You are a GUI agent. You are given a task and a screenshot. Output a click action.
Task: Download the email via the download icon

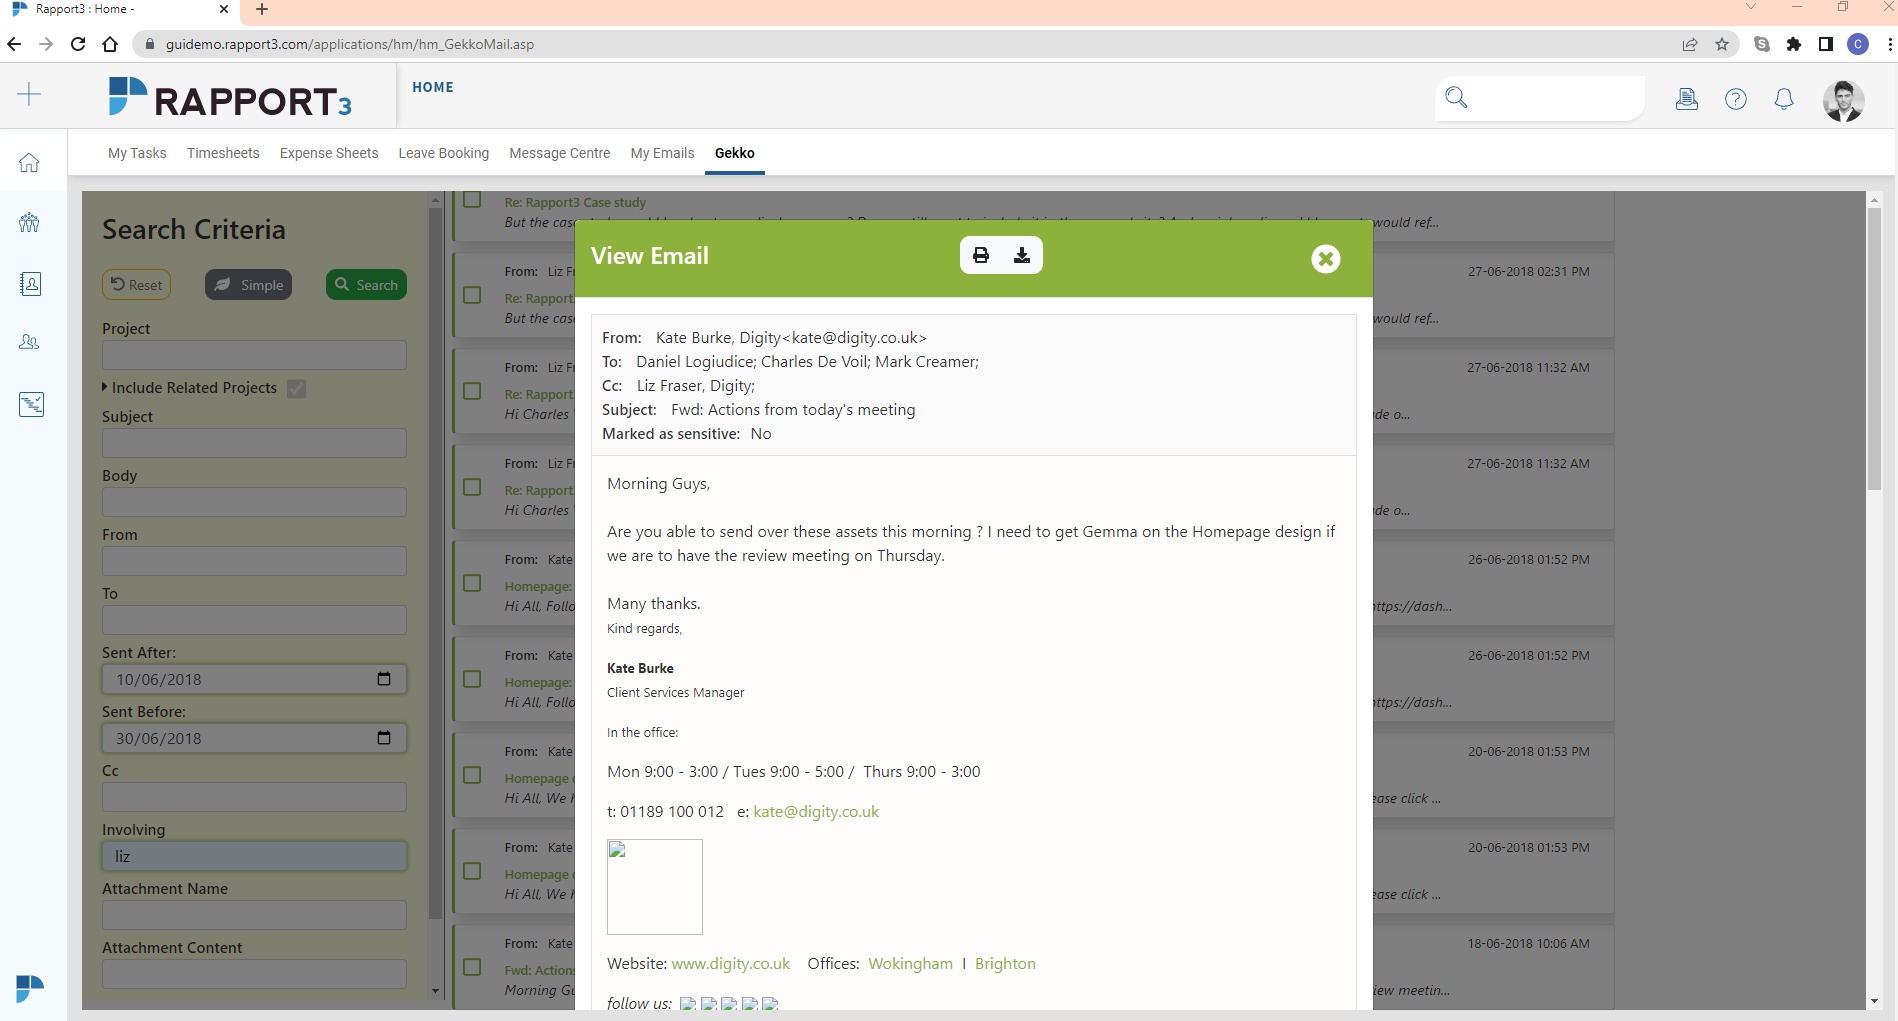click(x=1021, y=255)
